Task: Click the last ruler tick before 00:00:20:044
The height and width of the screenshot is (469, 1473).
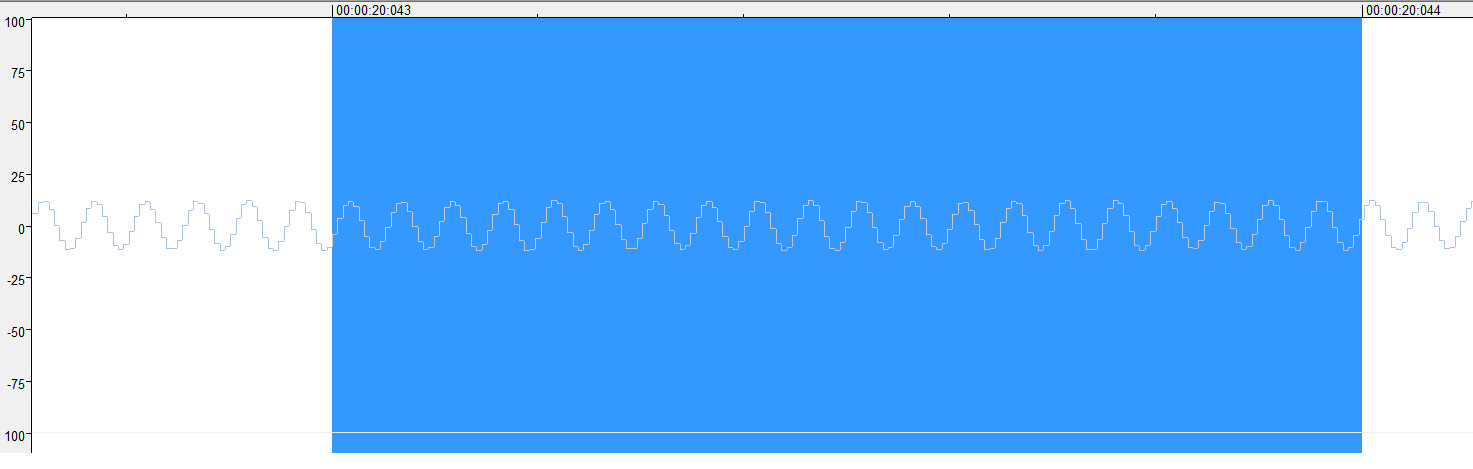Action: point(1155,15)
